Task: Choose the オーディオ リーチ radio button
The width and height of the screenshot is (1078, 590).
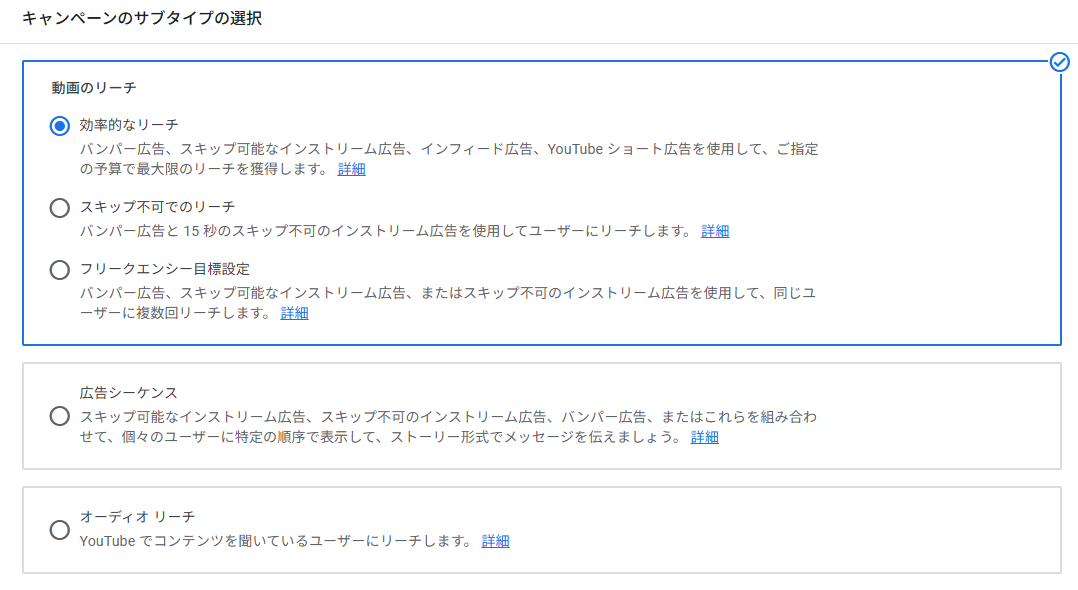Action: tap(60, 529)
